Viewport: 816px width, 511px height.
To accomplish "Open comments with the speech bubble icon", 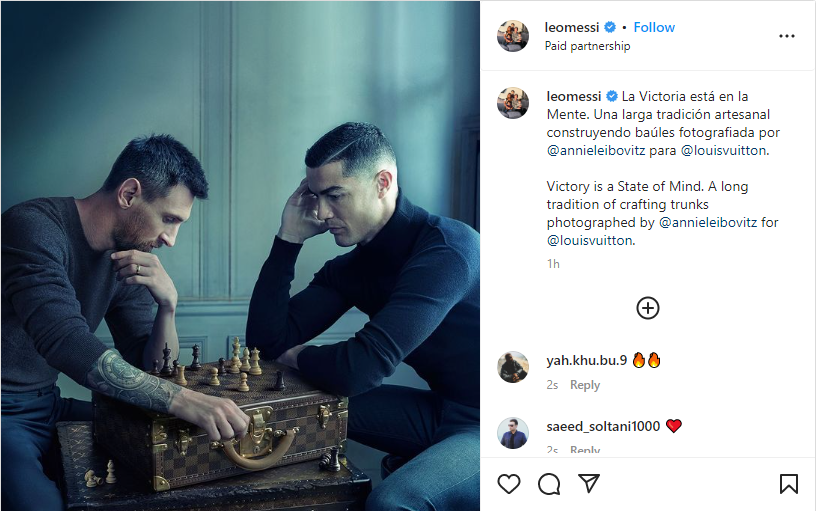I will [x=549, y=484].
